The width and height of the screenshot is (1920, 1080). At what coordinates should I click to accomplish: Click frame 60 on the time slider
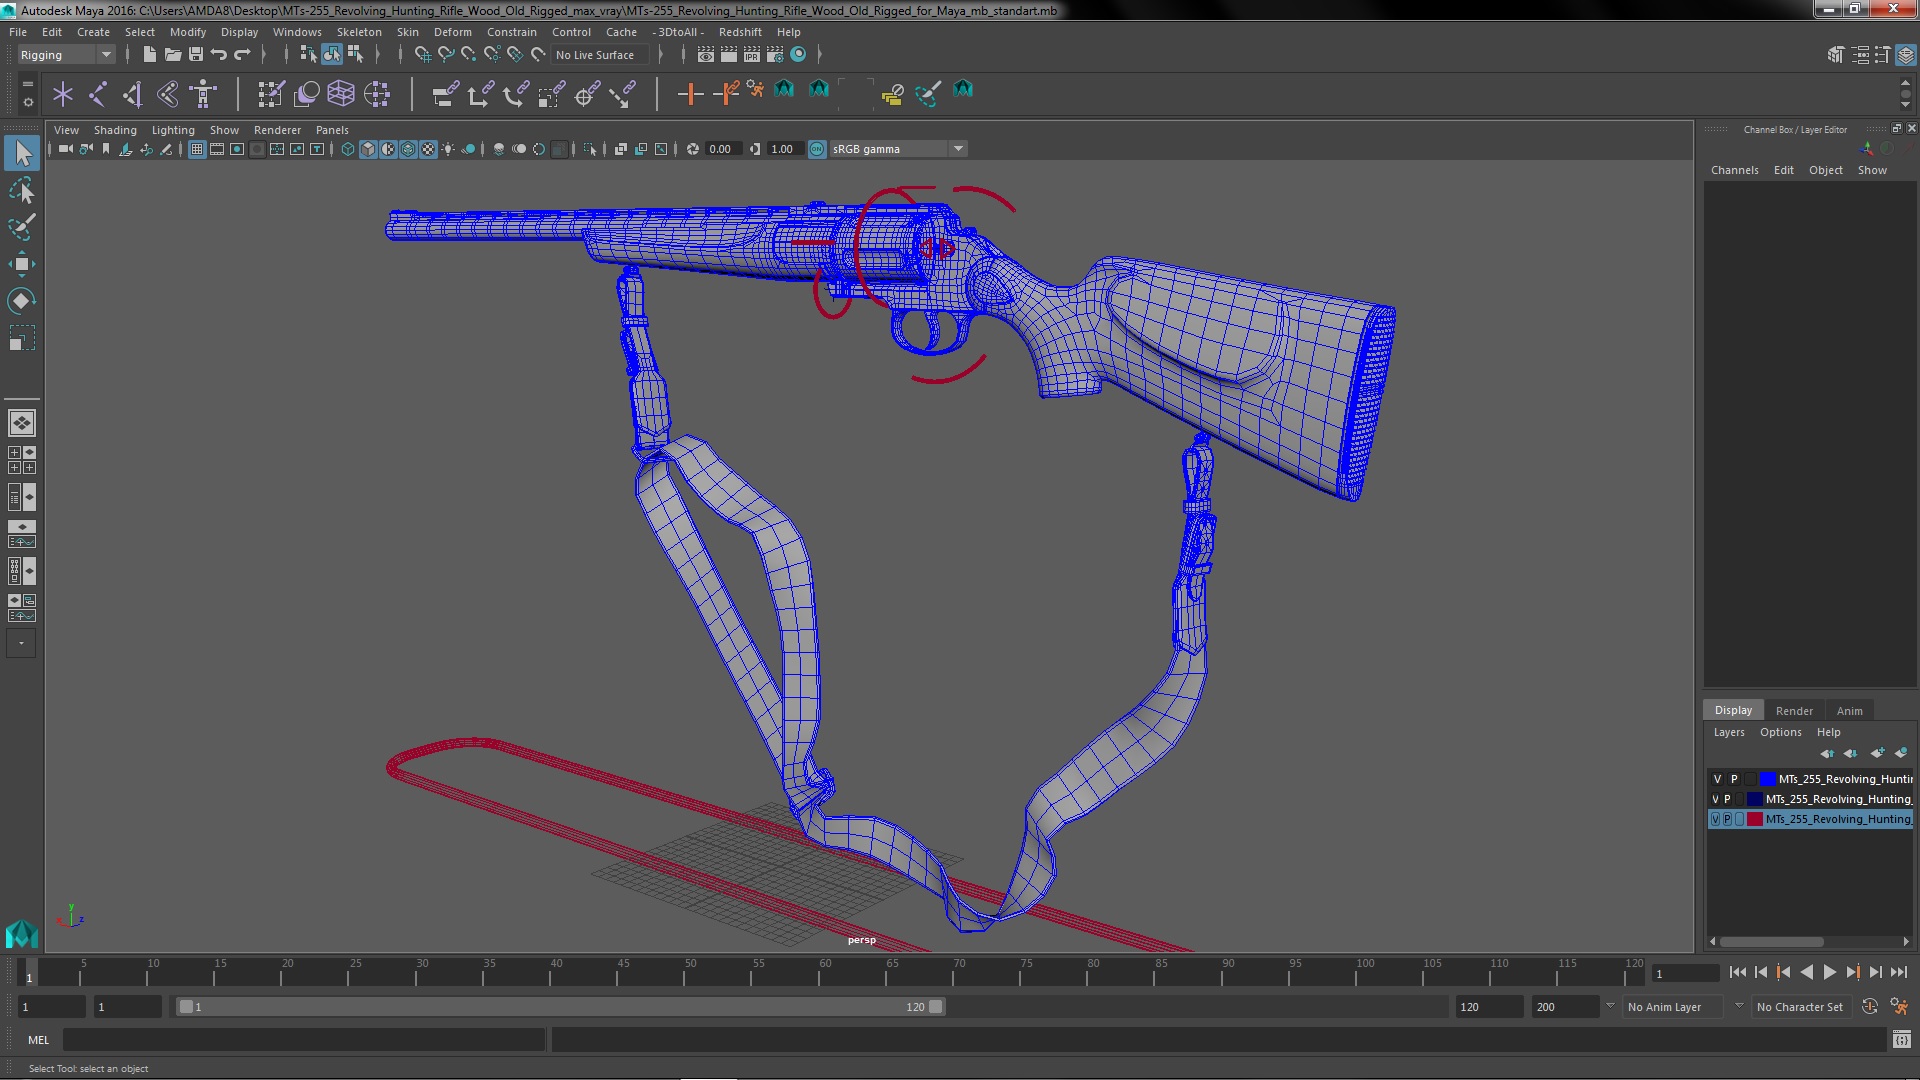coord(825,973)
